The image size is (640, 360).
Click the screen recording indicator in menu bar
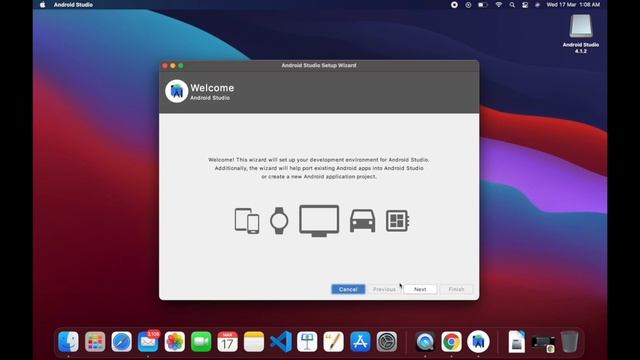coord(454,5)
